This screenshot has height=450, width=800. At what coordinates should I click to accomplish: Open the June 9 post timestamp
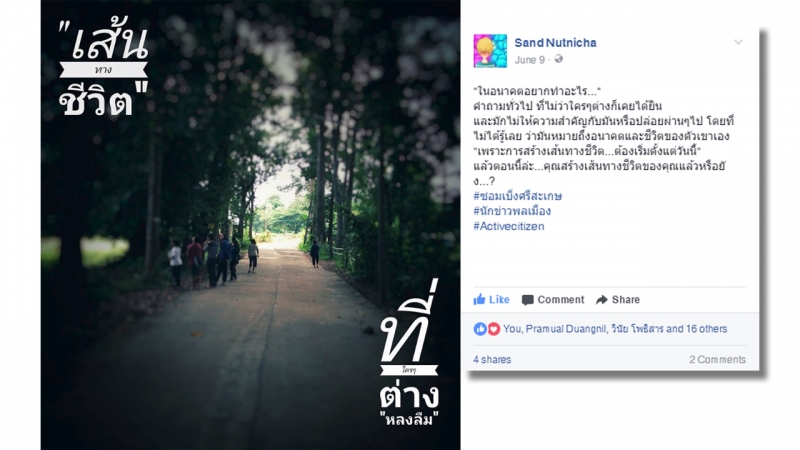click(530, 60)
